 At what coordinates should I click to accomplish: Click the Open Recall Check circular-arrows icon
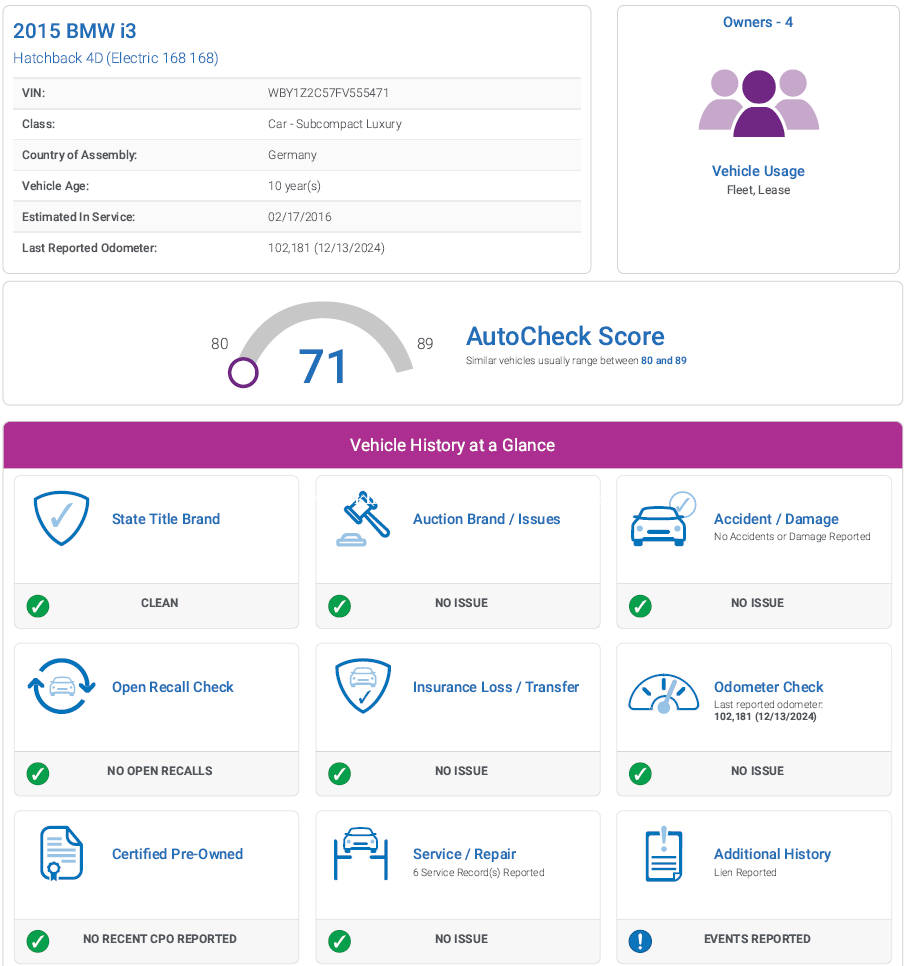[62, 686]
